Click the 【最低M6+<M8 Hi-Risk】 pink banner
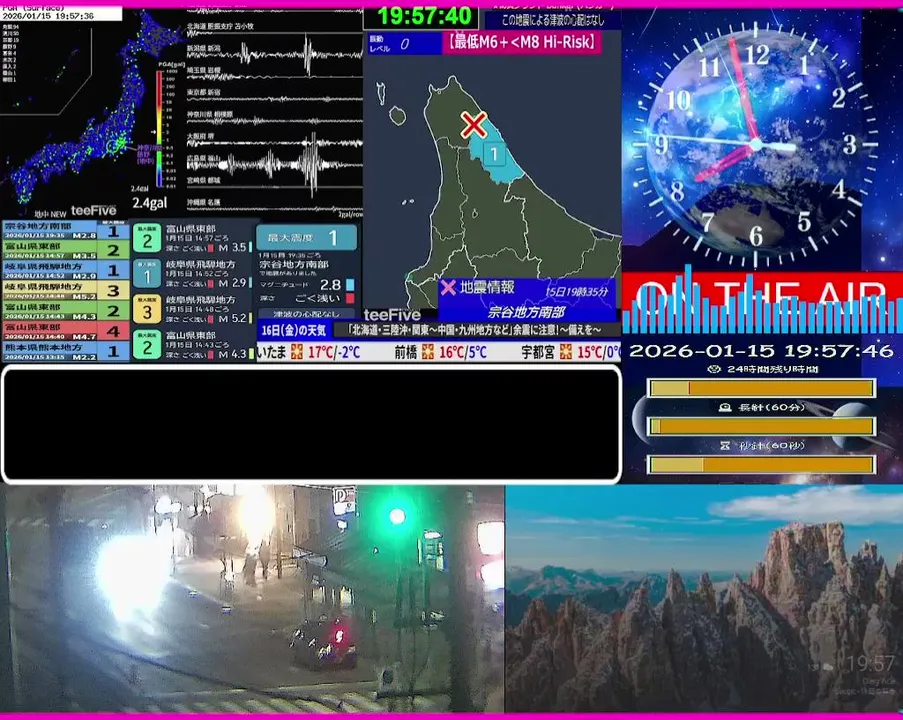 pyautogui.click(x=522, y=43)
